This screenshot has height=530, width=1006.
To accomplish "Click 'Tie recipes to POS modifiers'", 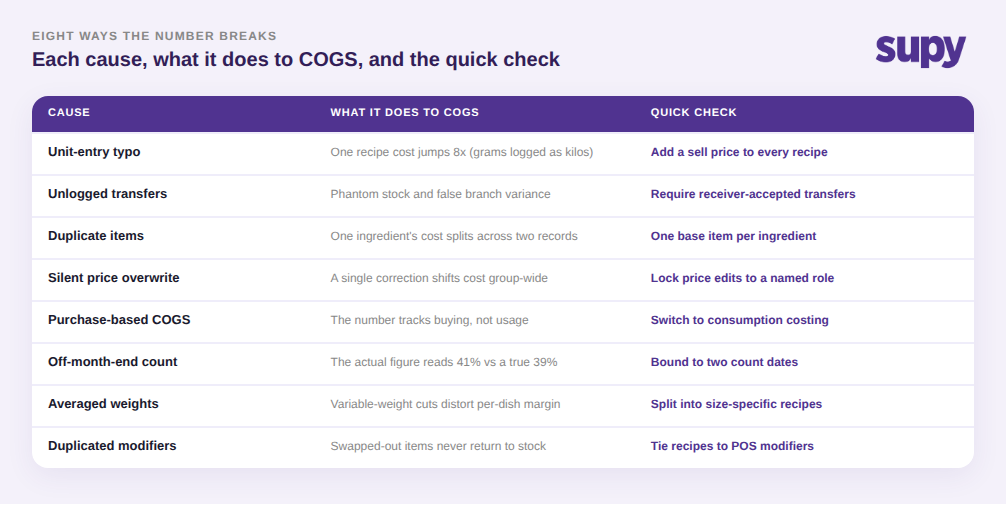I will tap(732, 446).
